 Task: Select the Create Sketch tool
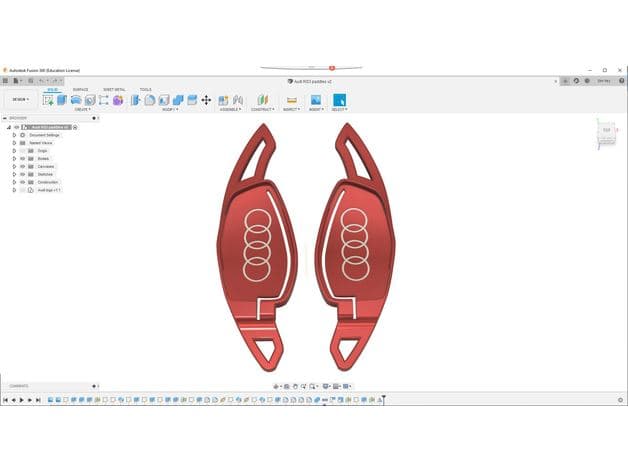48,100
